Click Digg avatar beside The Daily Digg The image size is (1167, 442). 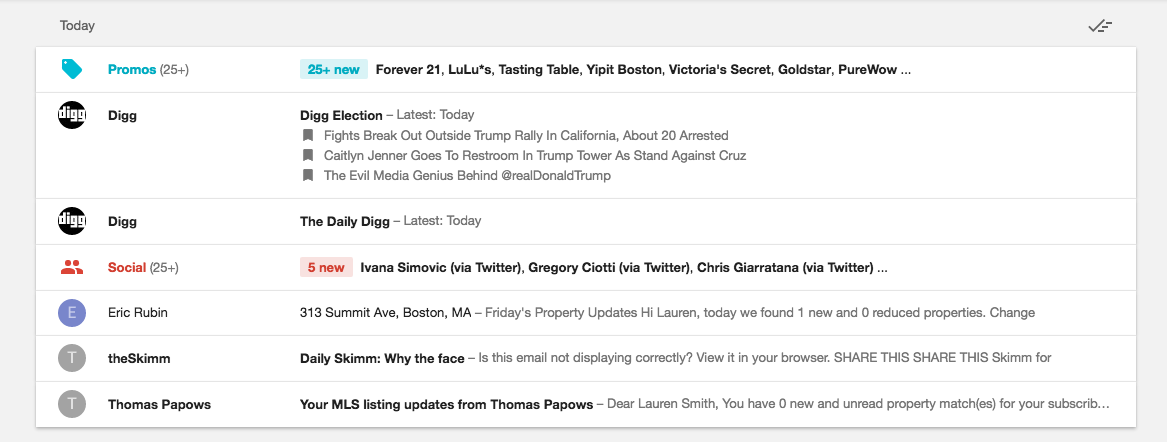[72, 221]
